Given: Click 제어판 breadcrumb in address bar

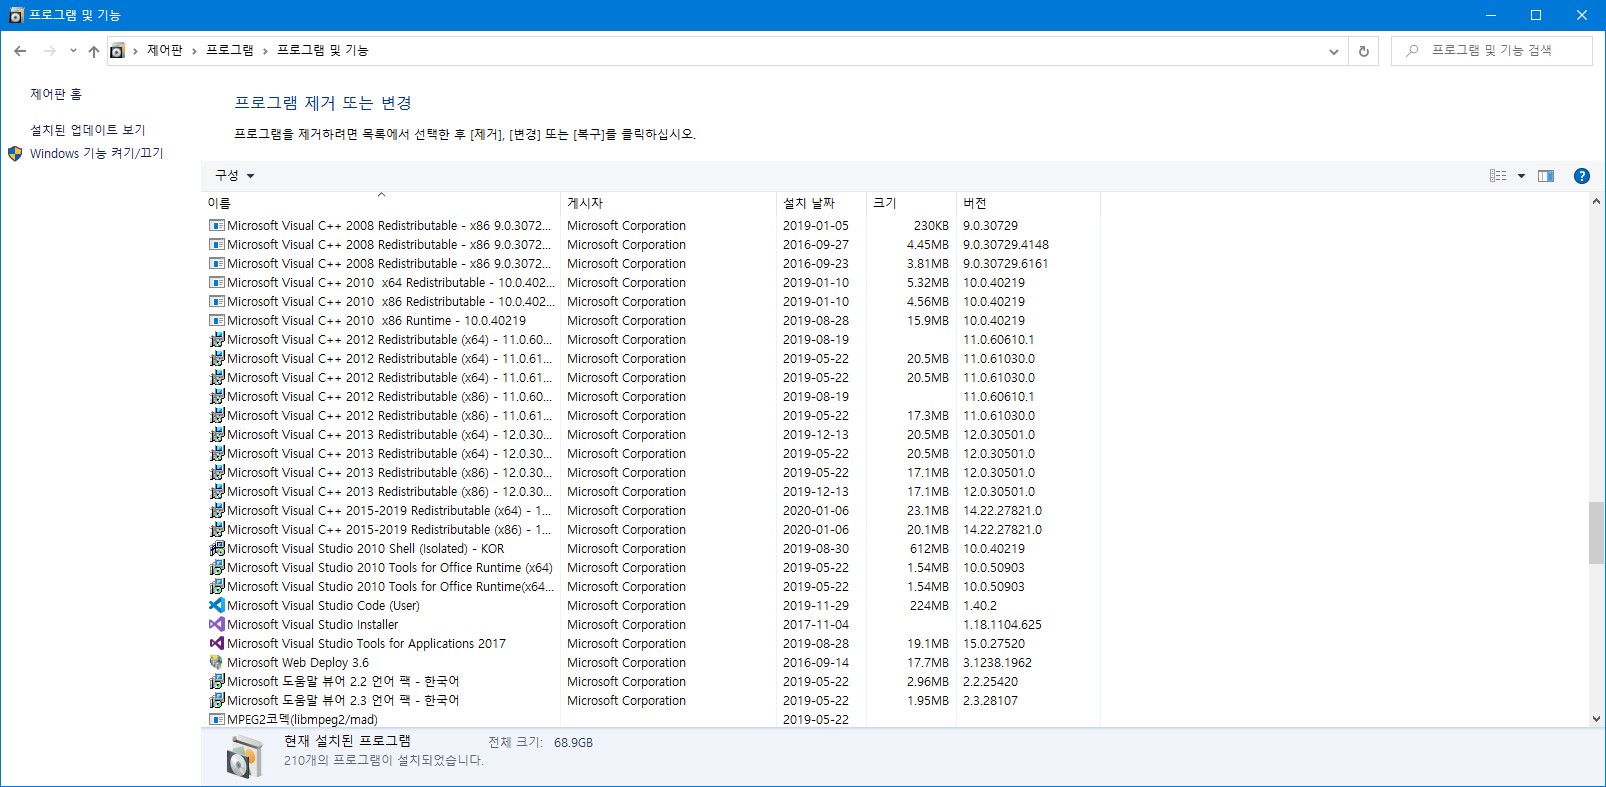Looking at the screenshot, I should point(165,50).
